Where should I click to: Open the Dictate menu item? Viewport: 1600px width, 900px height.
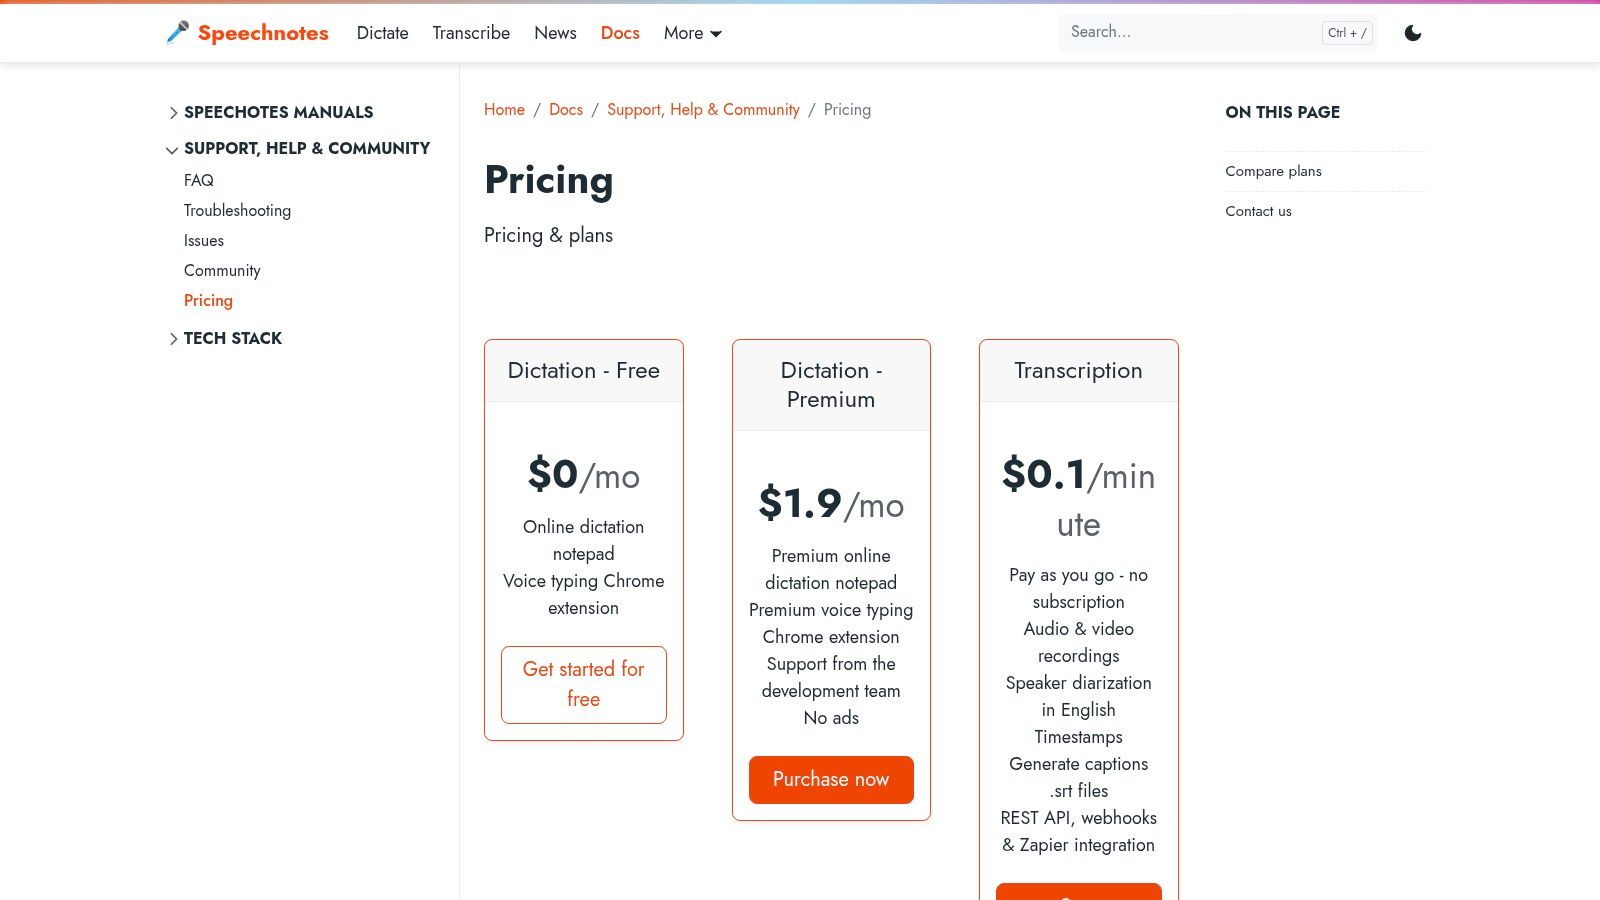click(x=382, y=33)
